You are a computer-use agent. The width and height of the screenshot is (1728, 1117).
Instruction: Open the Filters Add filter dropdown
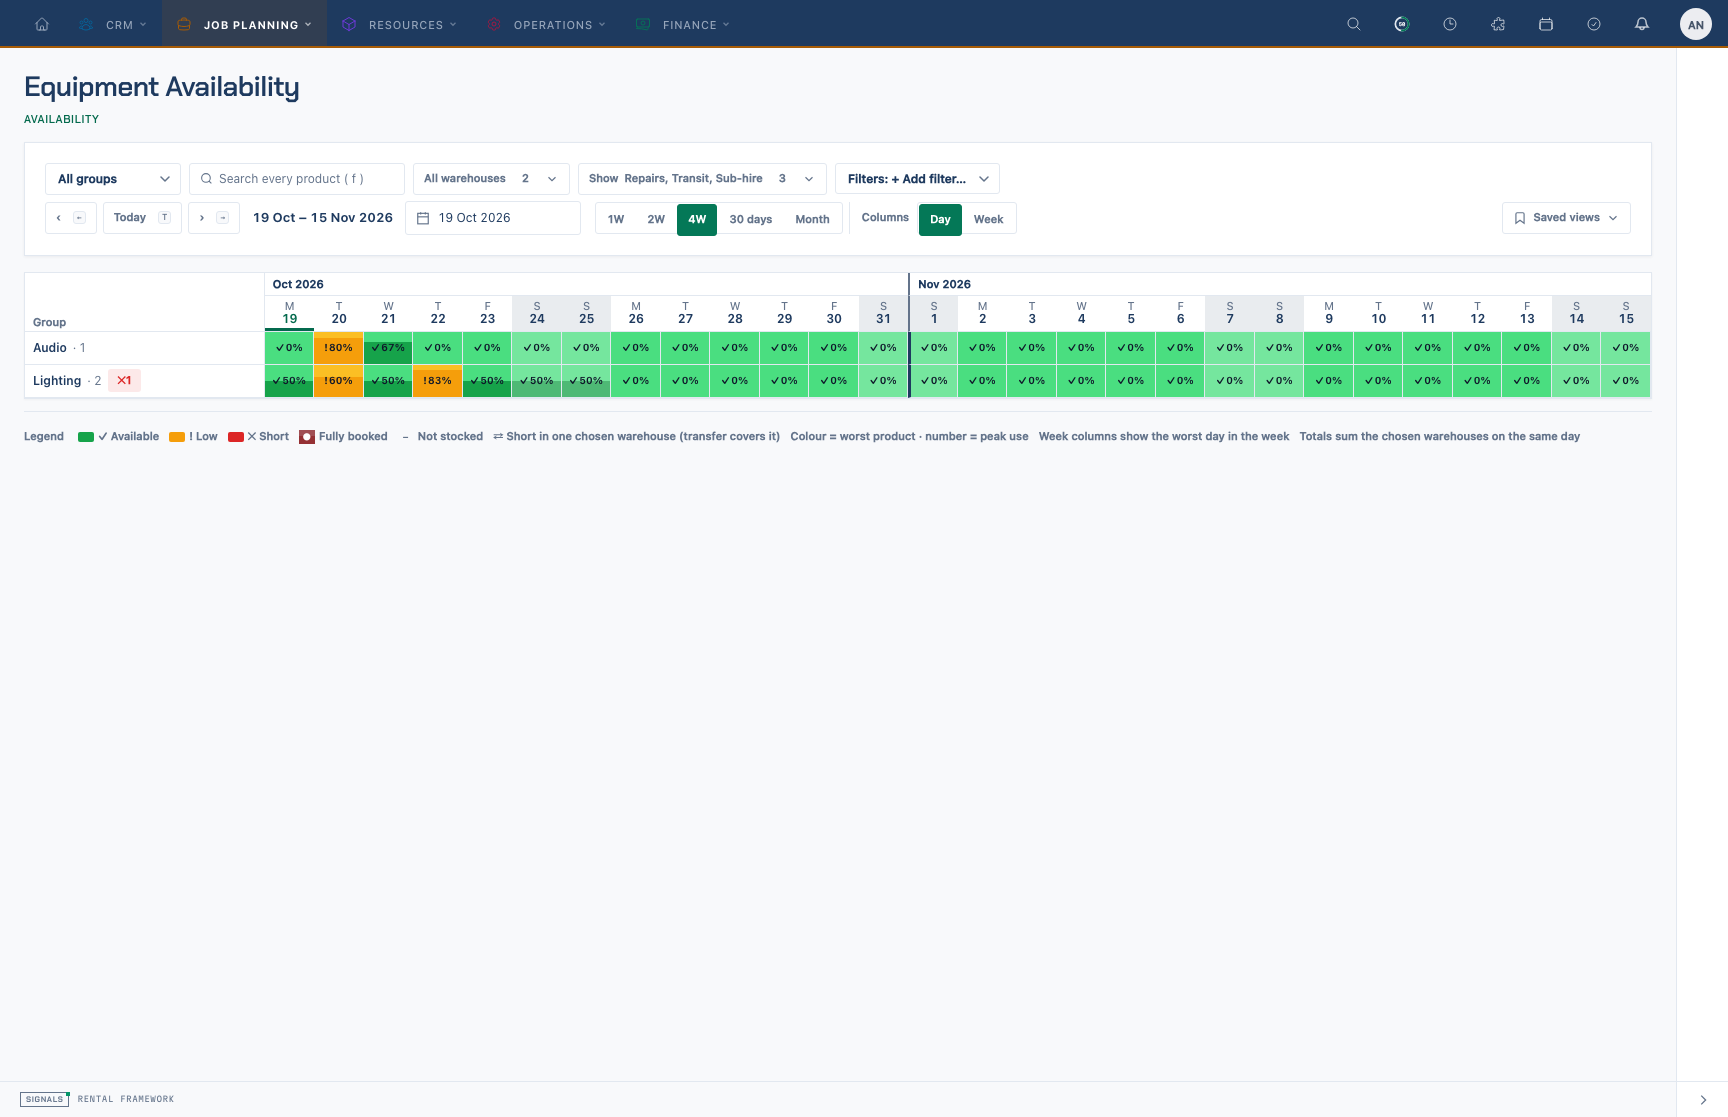(x=917, y=179)
